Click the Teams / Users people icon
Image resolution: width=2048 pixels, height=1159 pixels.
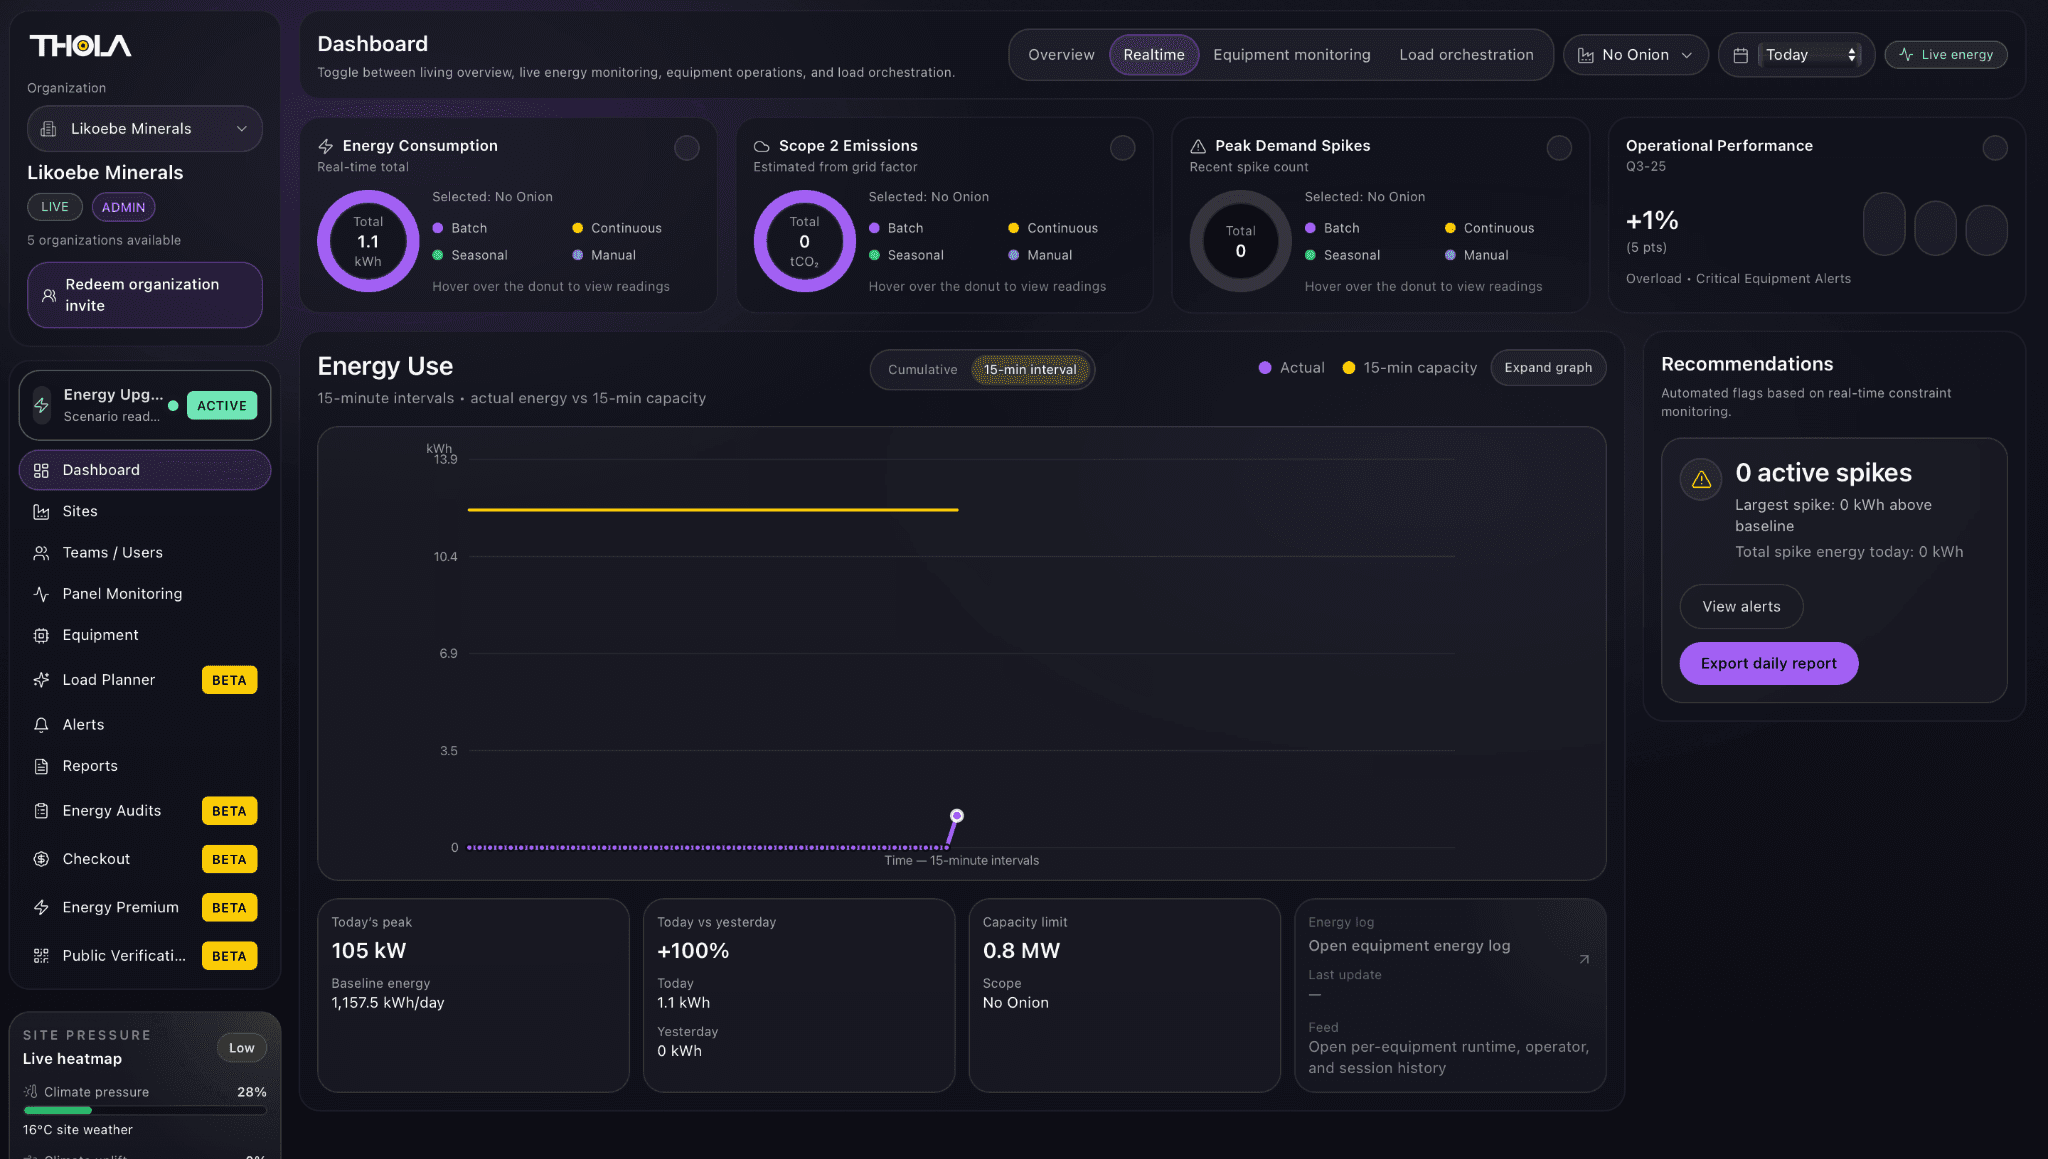(x=41, y=553)
